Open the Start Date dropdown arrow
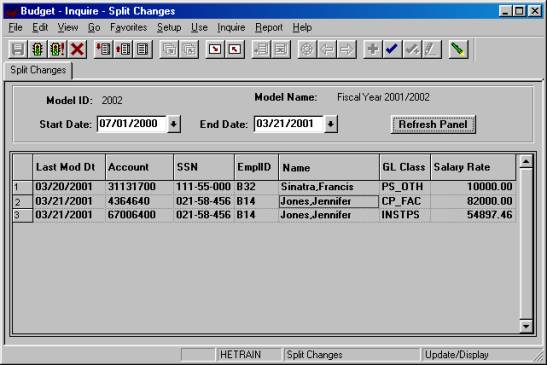 [173, 124]
